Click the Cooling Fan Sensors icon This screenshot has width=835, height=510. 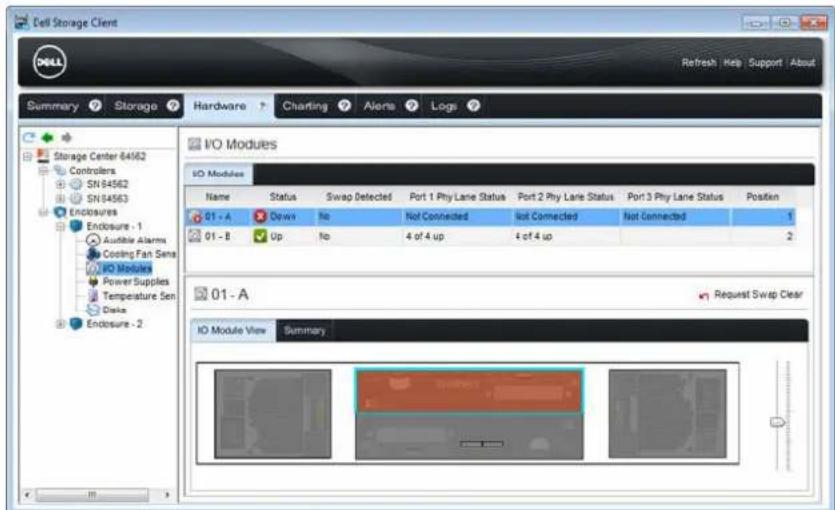pos(93,254)
